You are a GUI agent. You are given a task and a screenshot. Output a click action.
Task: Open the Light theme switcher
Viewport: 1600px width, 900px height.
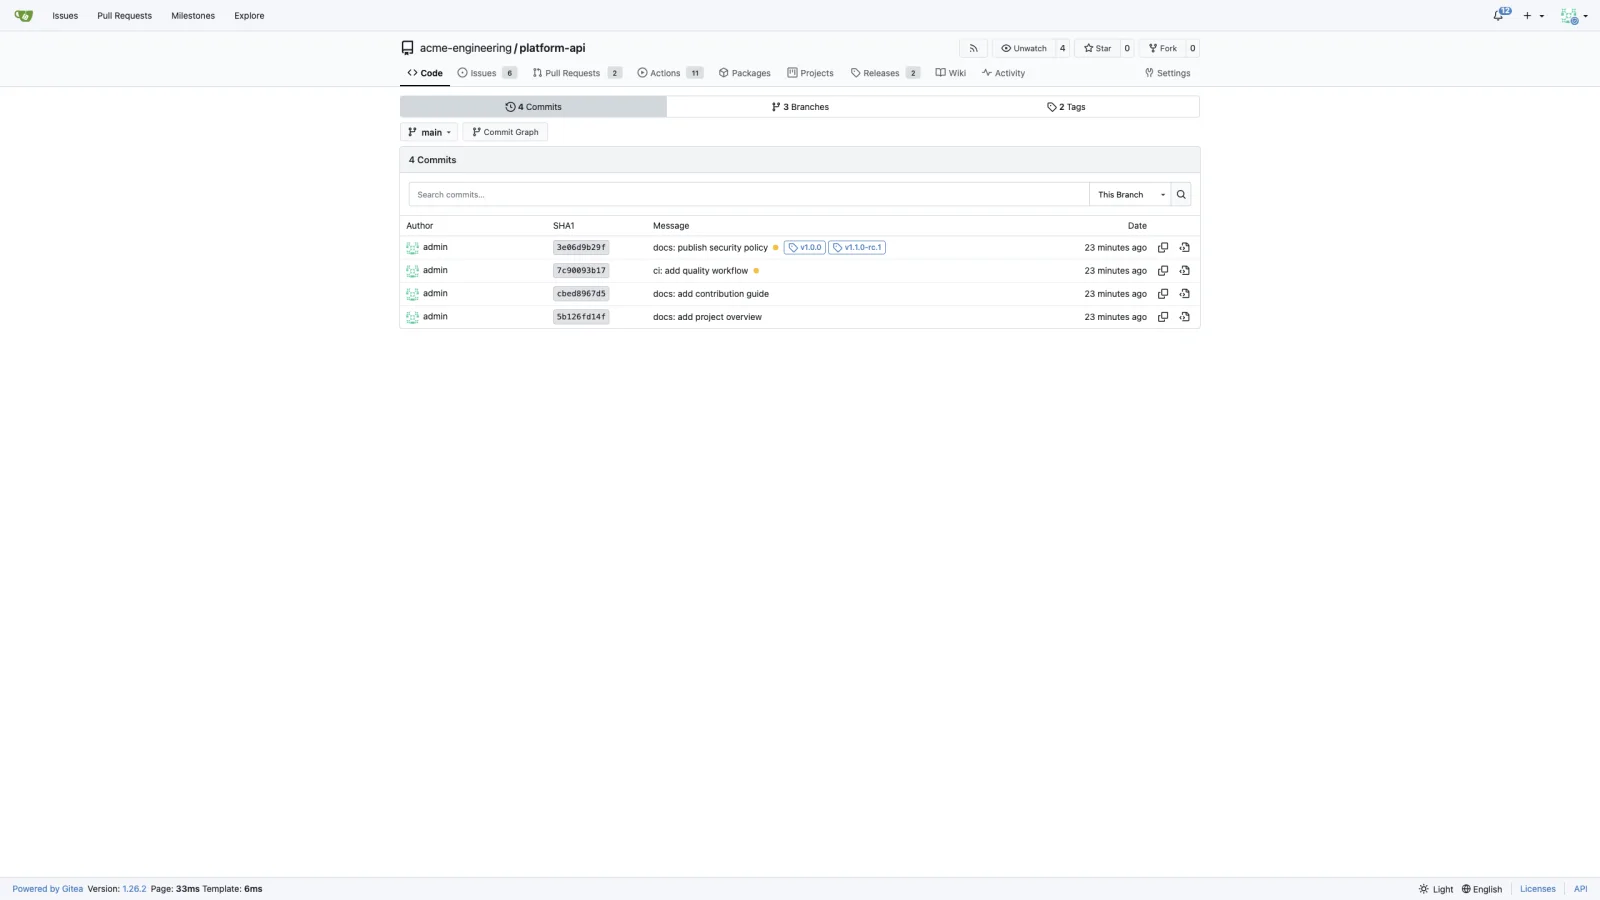tap(1436, 889)
